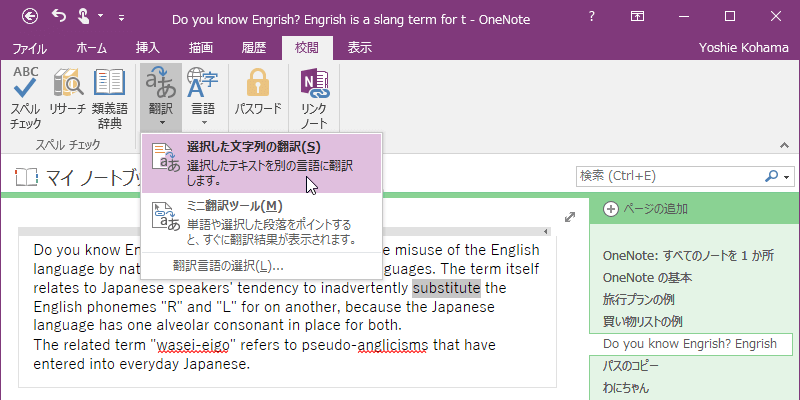Select 翻訳言語の選択 menu entry
This screenshot has width=800, height=400.
pyautogui.click(x=261, y=266)
